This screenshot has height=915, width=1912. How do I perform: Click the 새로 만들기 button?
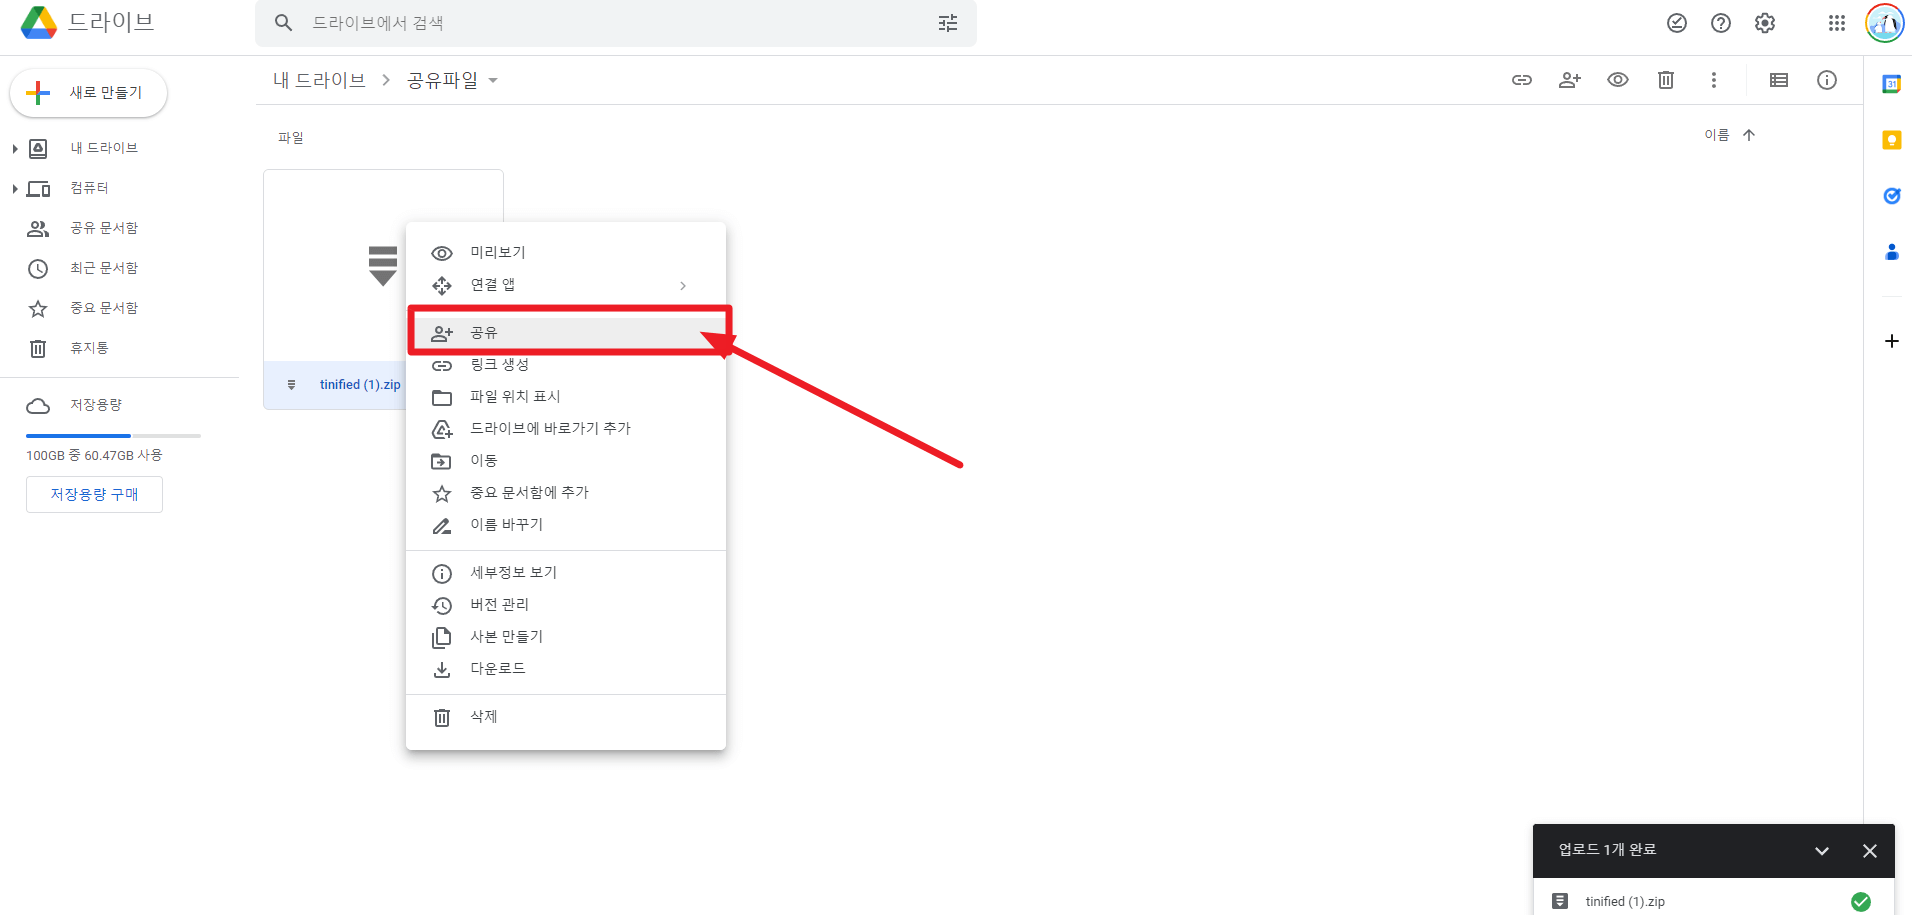click(x=88, y=92)
